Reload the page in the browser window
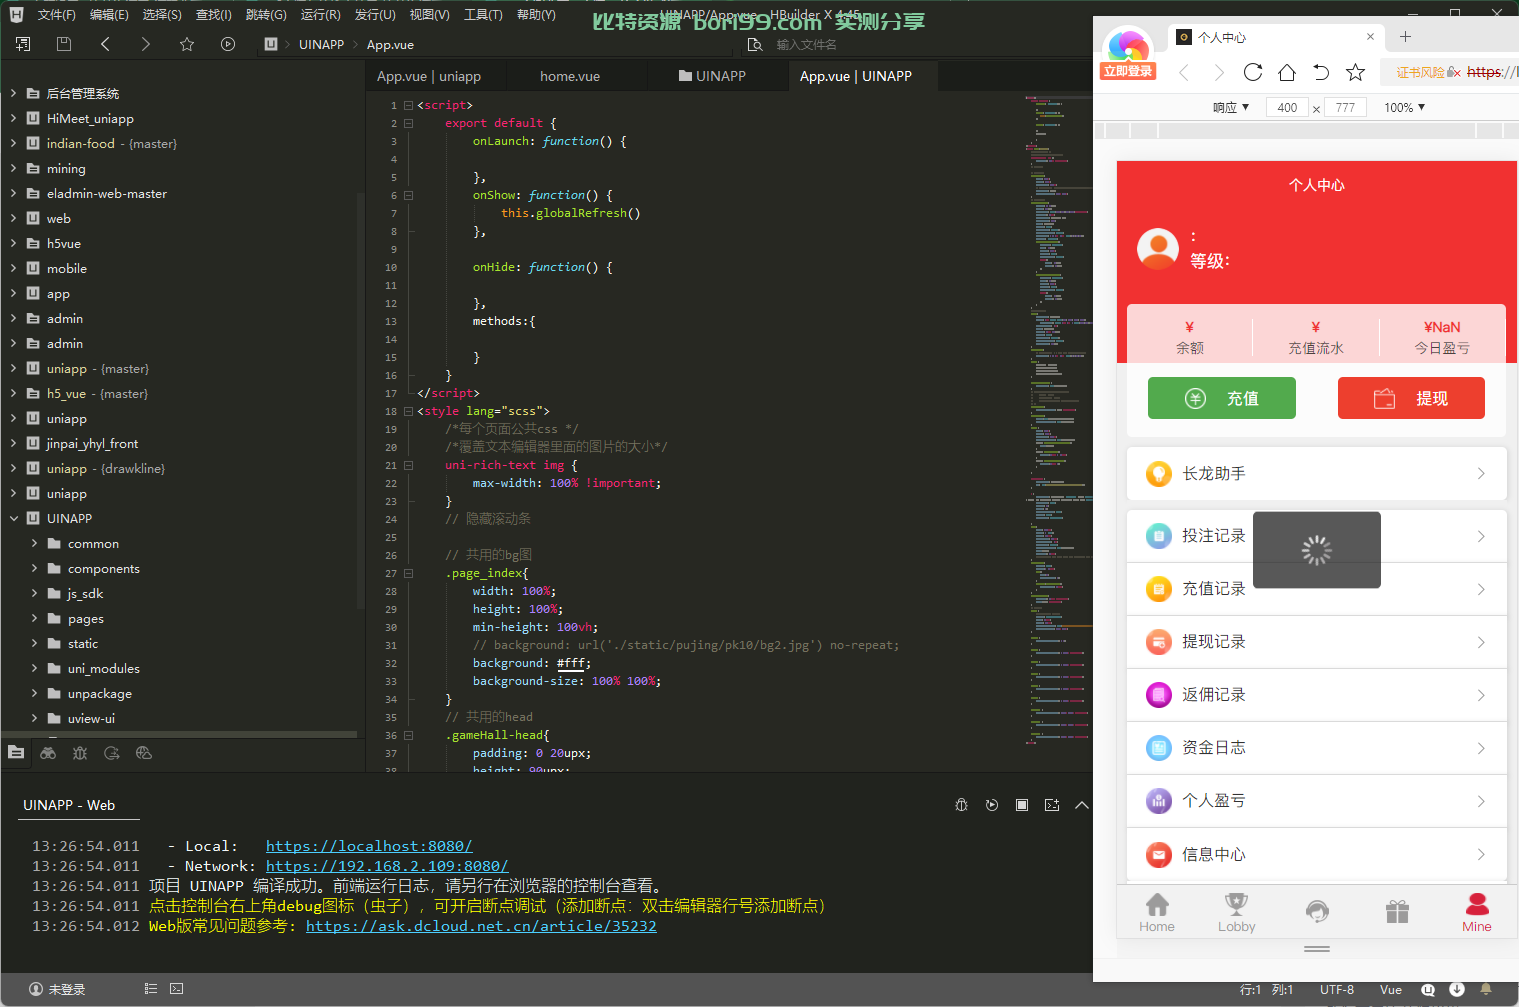Image resolution: width=1519 pixels, height=1007 pixels. tap(1252, 72)
